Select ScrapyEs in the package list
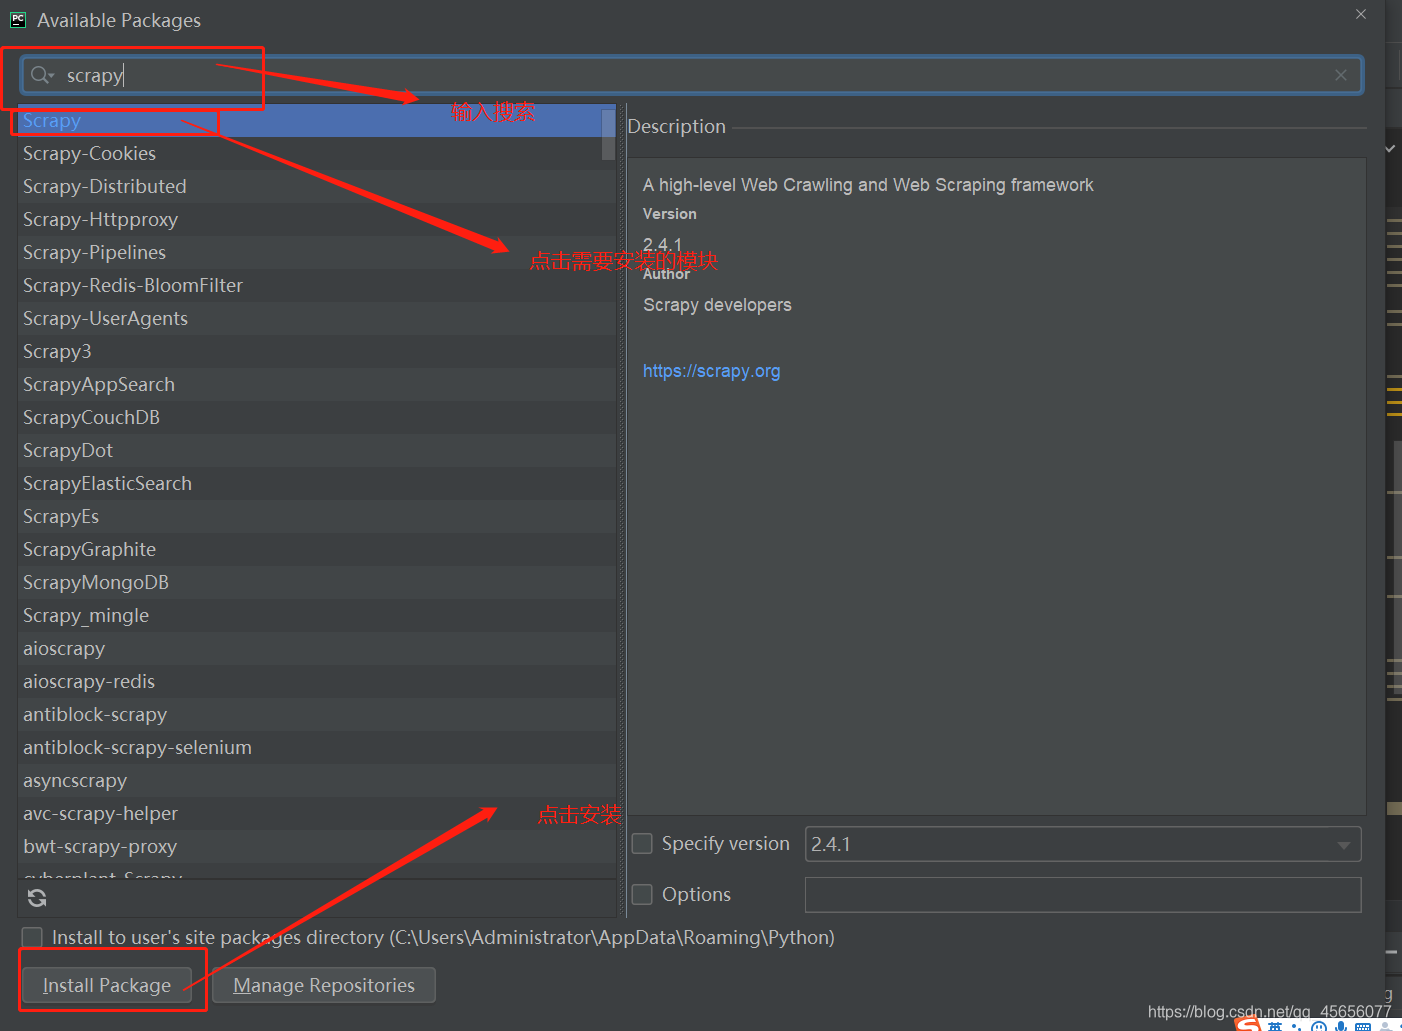Screen dimensions: 1402x1031 [x=316, y=516]
